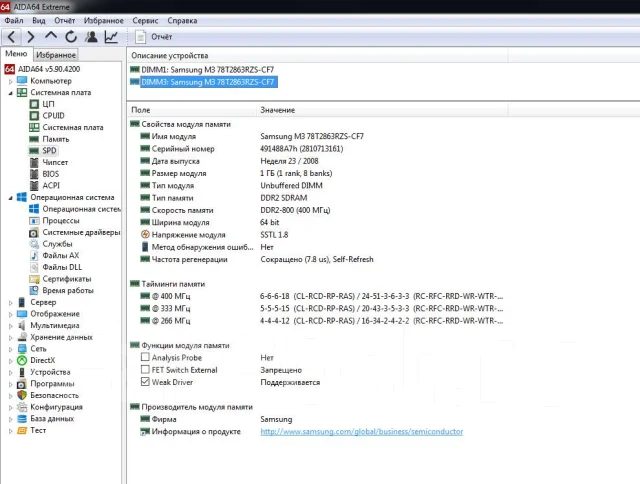Click the ЦП icon in tree
Image resolution: width=640 pixels, height=484 pixels.
pyautogui.click(x=34, y=104)
